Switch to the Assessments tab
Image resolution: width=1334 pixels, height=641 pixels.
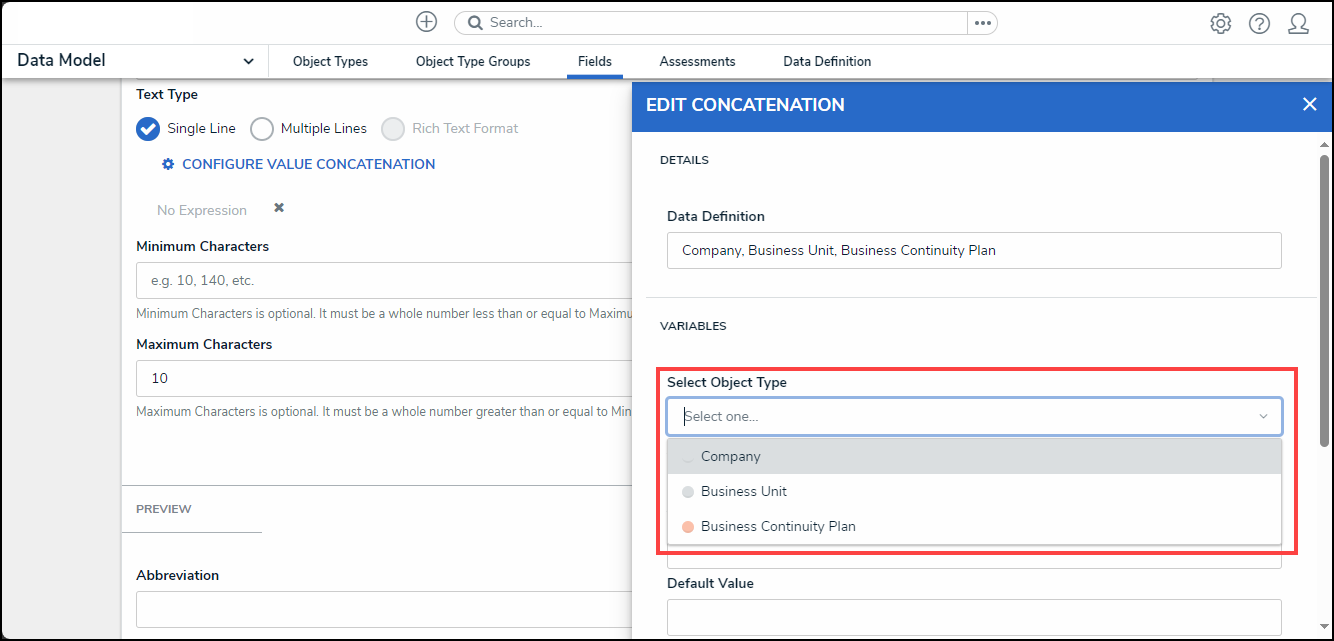697,62
